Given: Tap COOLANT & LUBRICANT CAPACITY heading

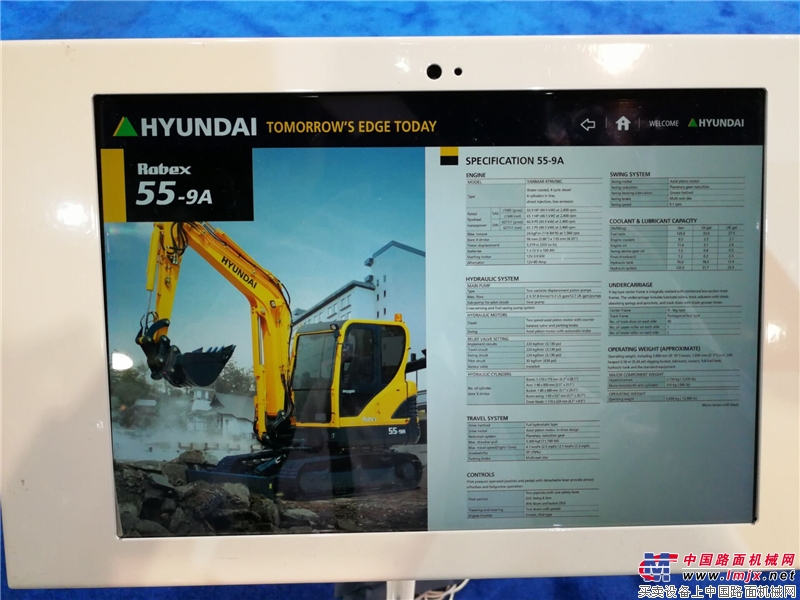Looking at the screenshot, I should click(653, 221).
